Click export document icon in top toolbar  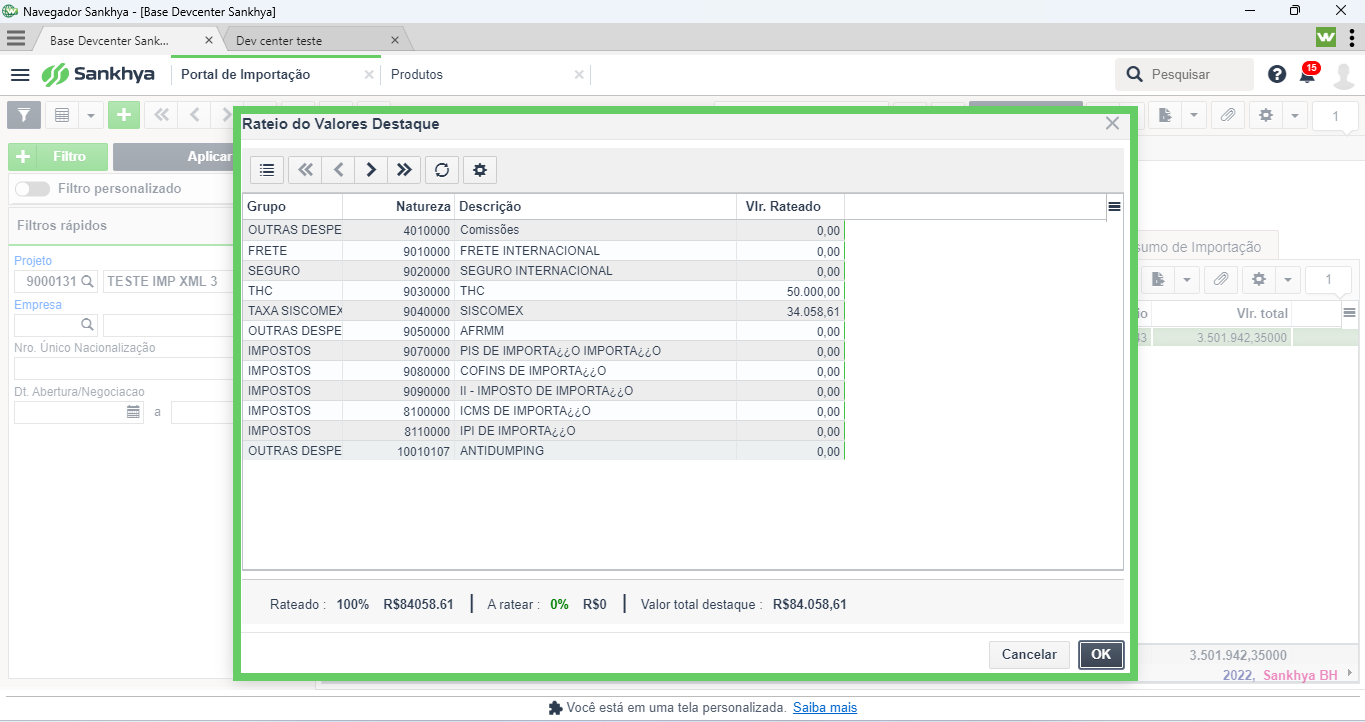click(x=1165, y=115)
